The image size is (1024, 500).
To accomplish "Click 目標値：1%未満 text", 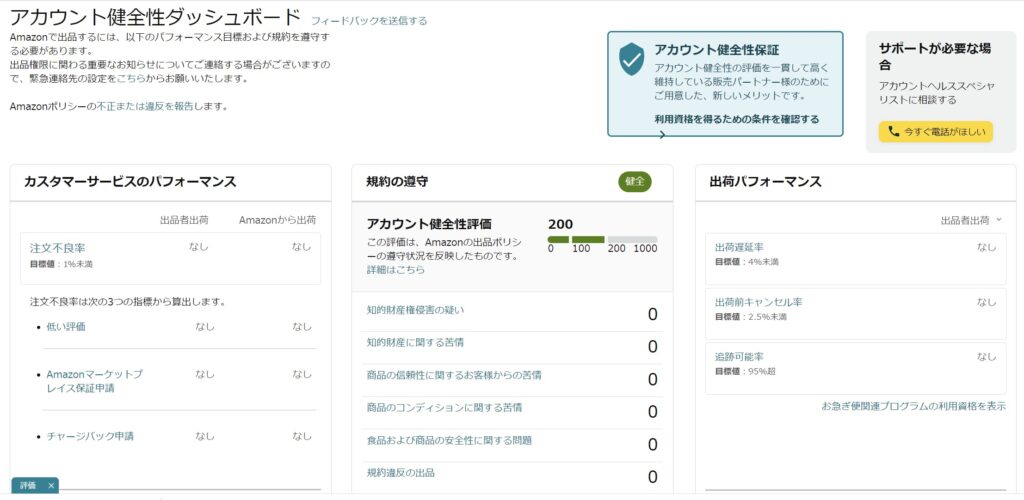I will (x=61, y=264).
